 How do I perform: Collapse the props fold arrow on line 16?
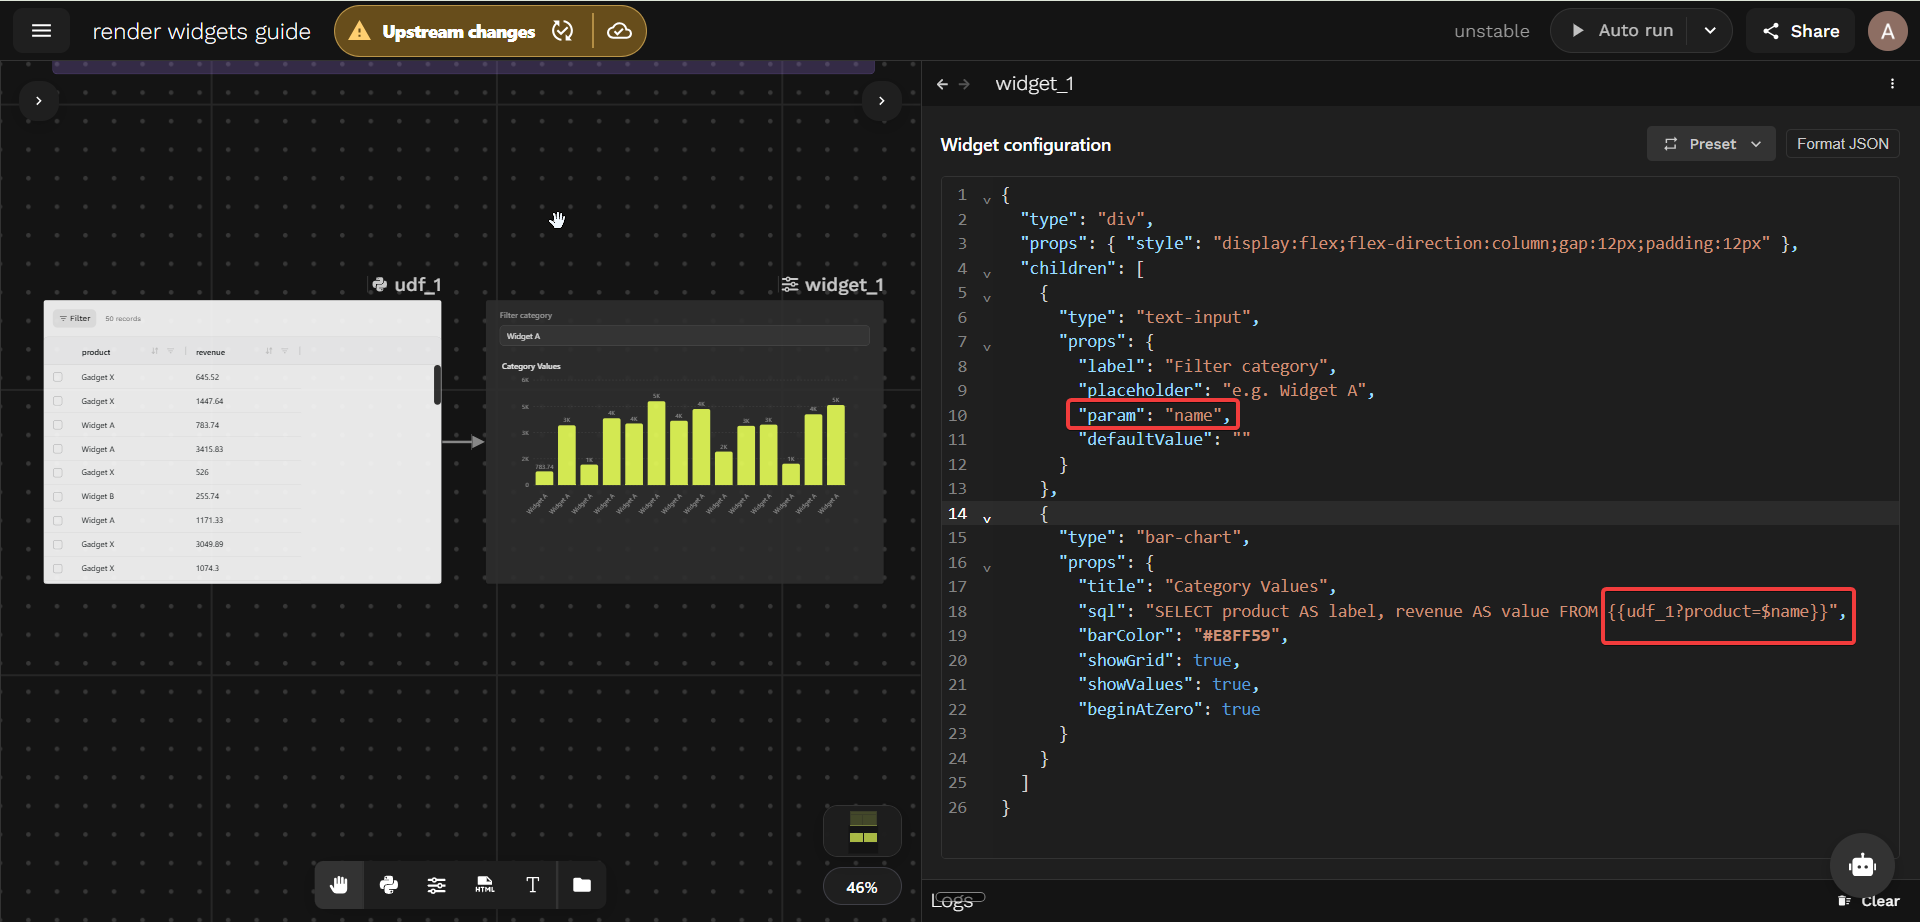pos(987,567)
